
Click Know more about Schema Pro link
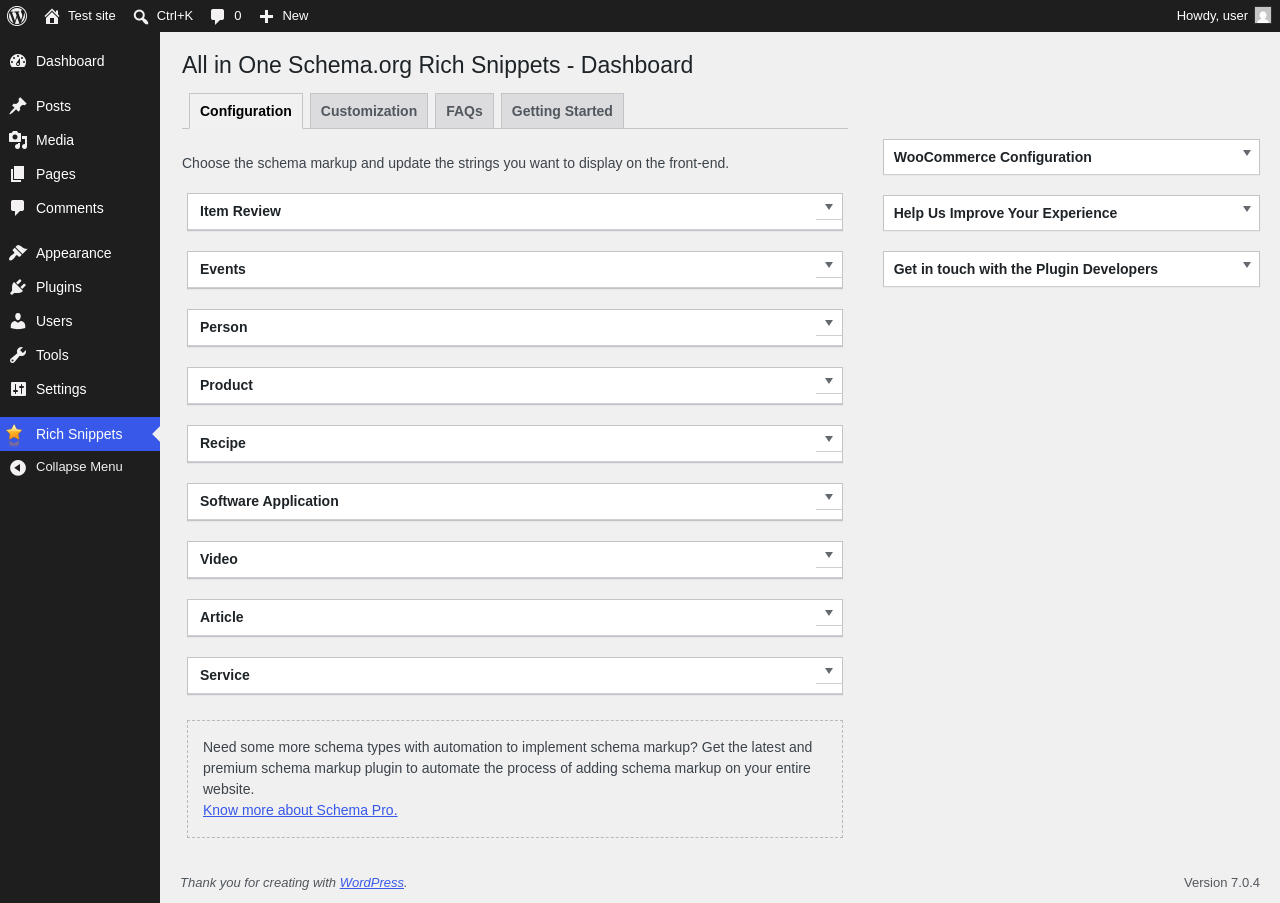coord(300,810)
